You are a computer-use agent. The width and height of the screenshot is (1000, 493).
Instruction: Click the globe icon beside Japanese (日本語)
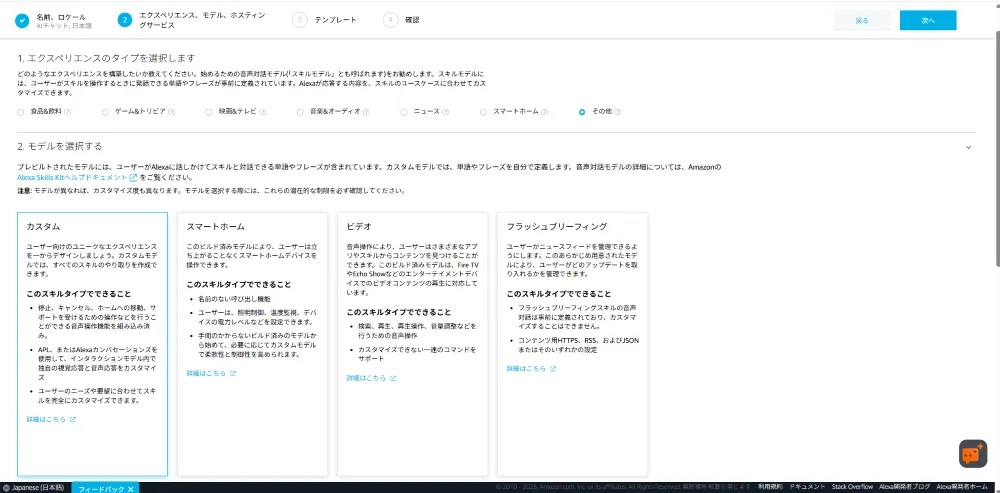[x=6, y=488]
